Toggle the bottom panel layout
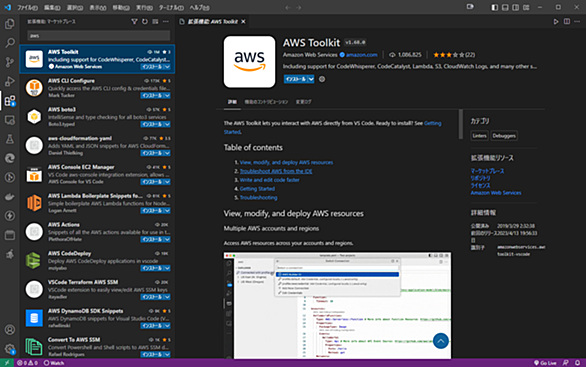586x367 pixels. coord(505,7)
